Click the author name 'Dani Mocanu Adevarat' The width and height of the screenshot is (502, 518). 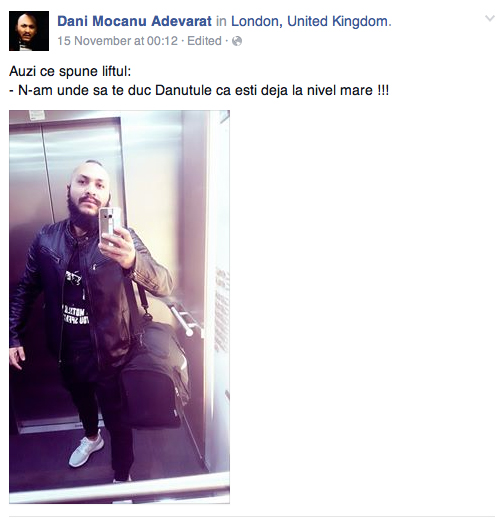click(x=134, y=21)
